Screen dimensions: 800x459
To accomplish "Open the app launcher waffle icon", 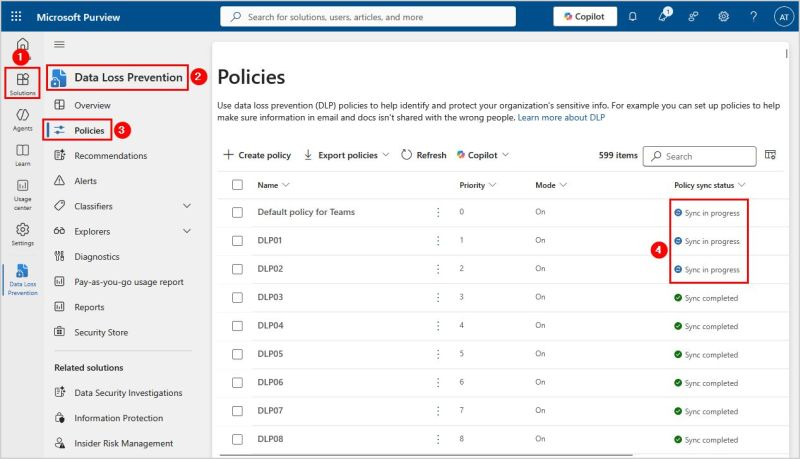I will (x=16, y=16).
